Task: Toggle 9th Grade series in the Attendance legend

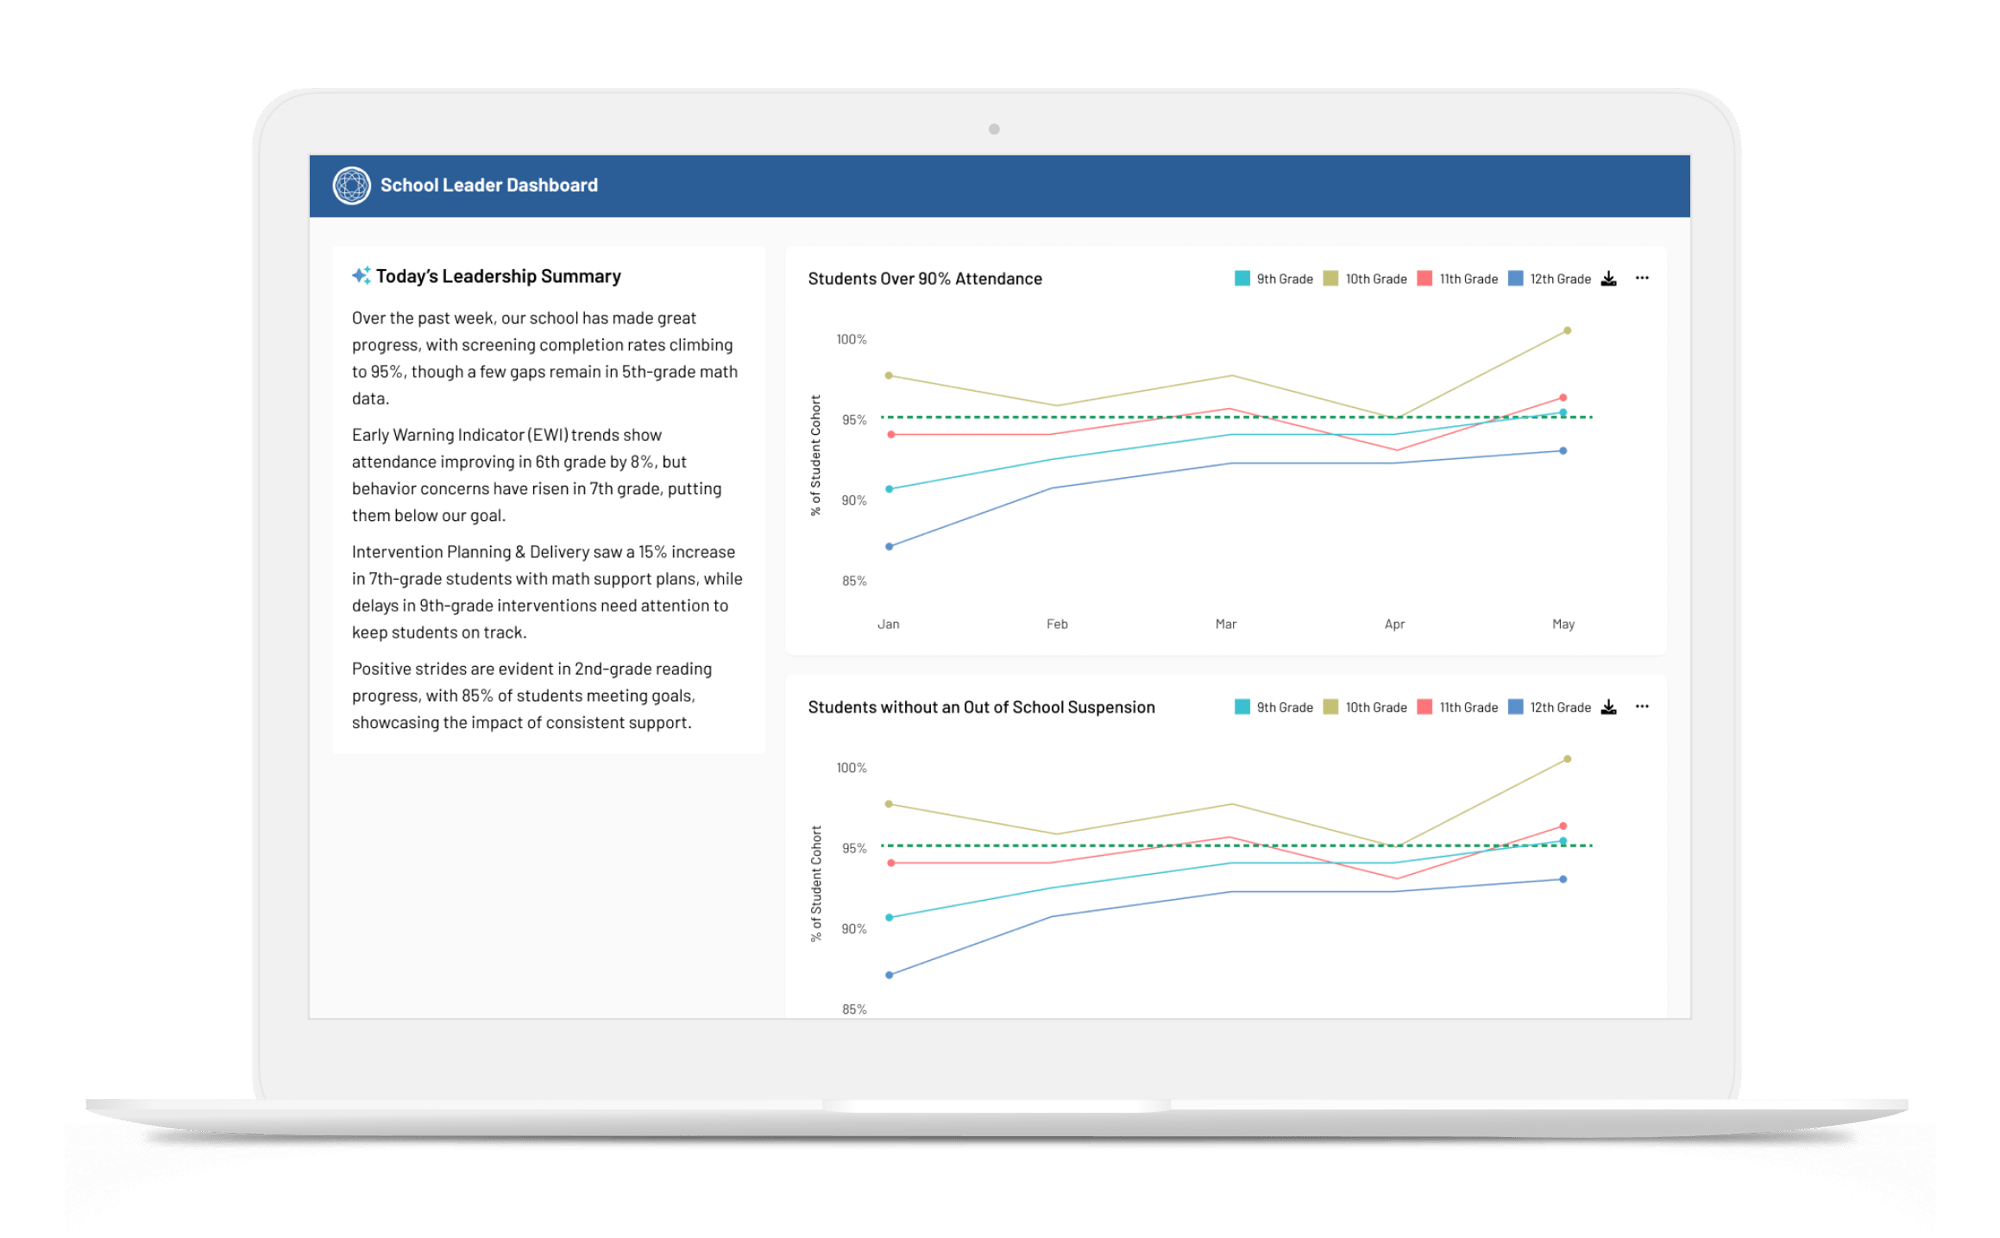Action: coord(1273,279)
